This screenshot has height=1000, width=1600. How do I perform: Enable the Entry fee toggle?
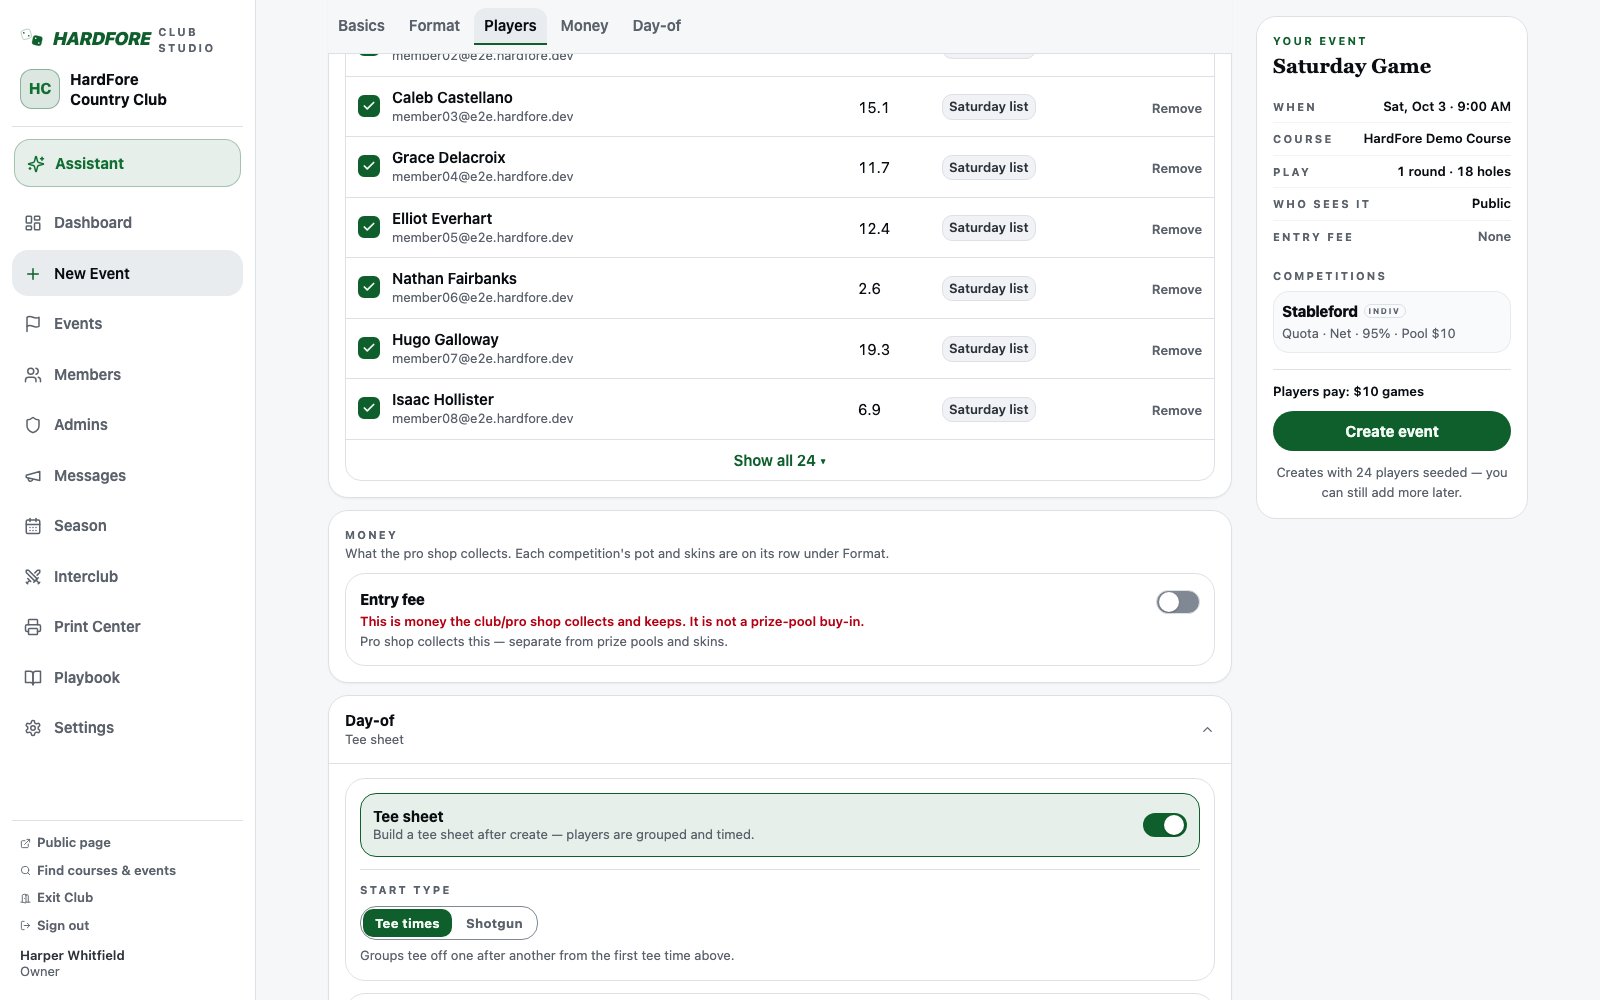[1178, 602]
